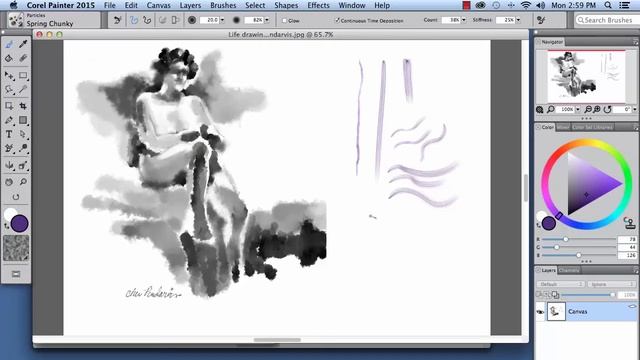Switch to the Mixer tab
The image size is (640, 360).
tap(562, 127)
